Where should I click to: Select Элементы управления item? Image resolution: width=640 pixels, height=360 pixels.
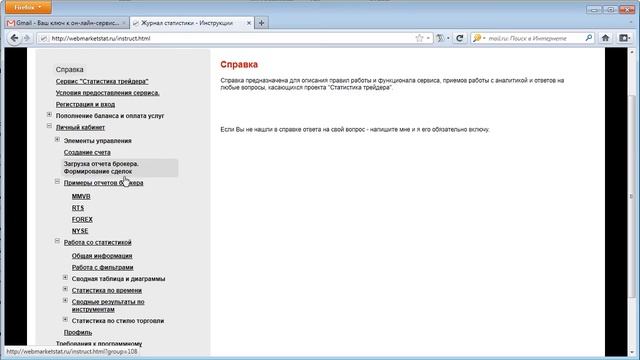[x=98, y=141]
